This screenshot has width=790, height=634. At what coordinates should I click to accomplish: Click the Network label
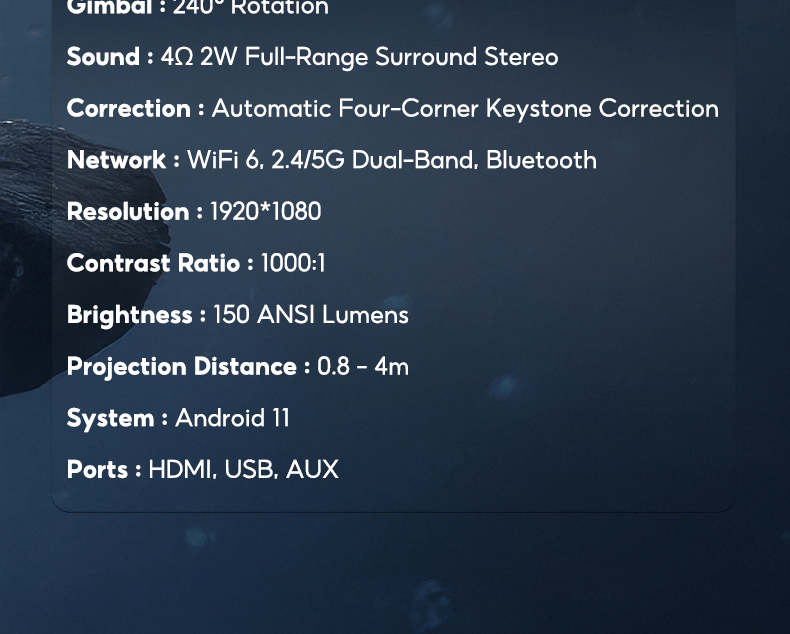[116, 160]
